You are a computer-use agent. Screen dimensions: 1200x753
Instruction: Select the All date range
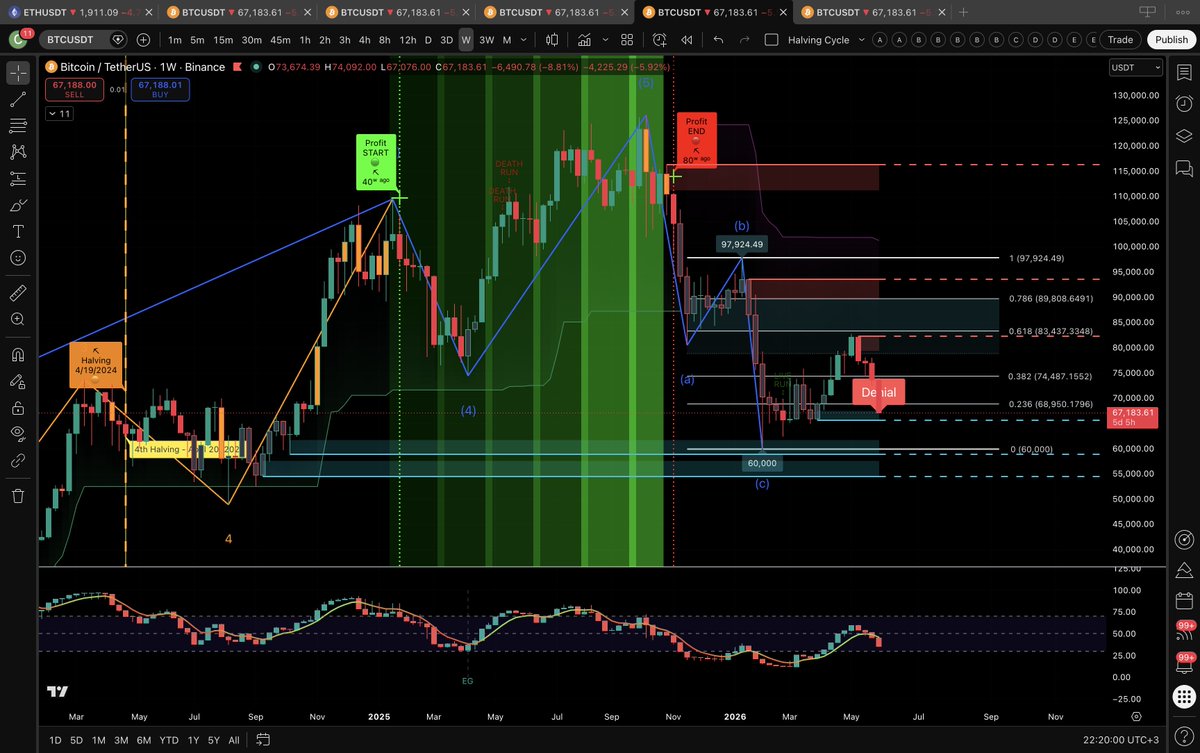point(234,740)
